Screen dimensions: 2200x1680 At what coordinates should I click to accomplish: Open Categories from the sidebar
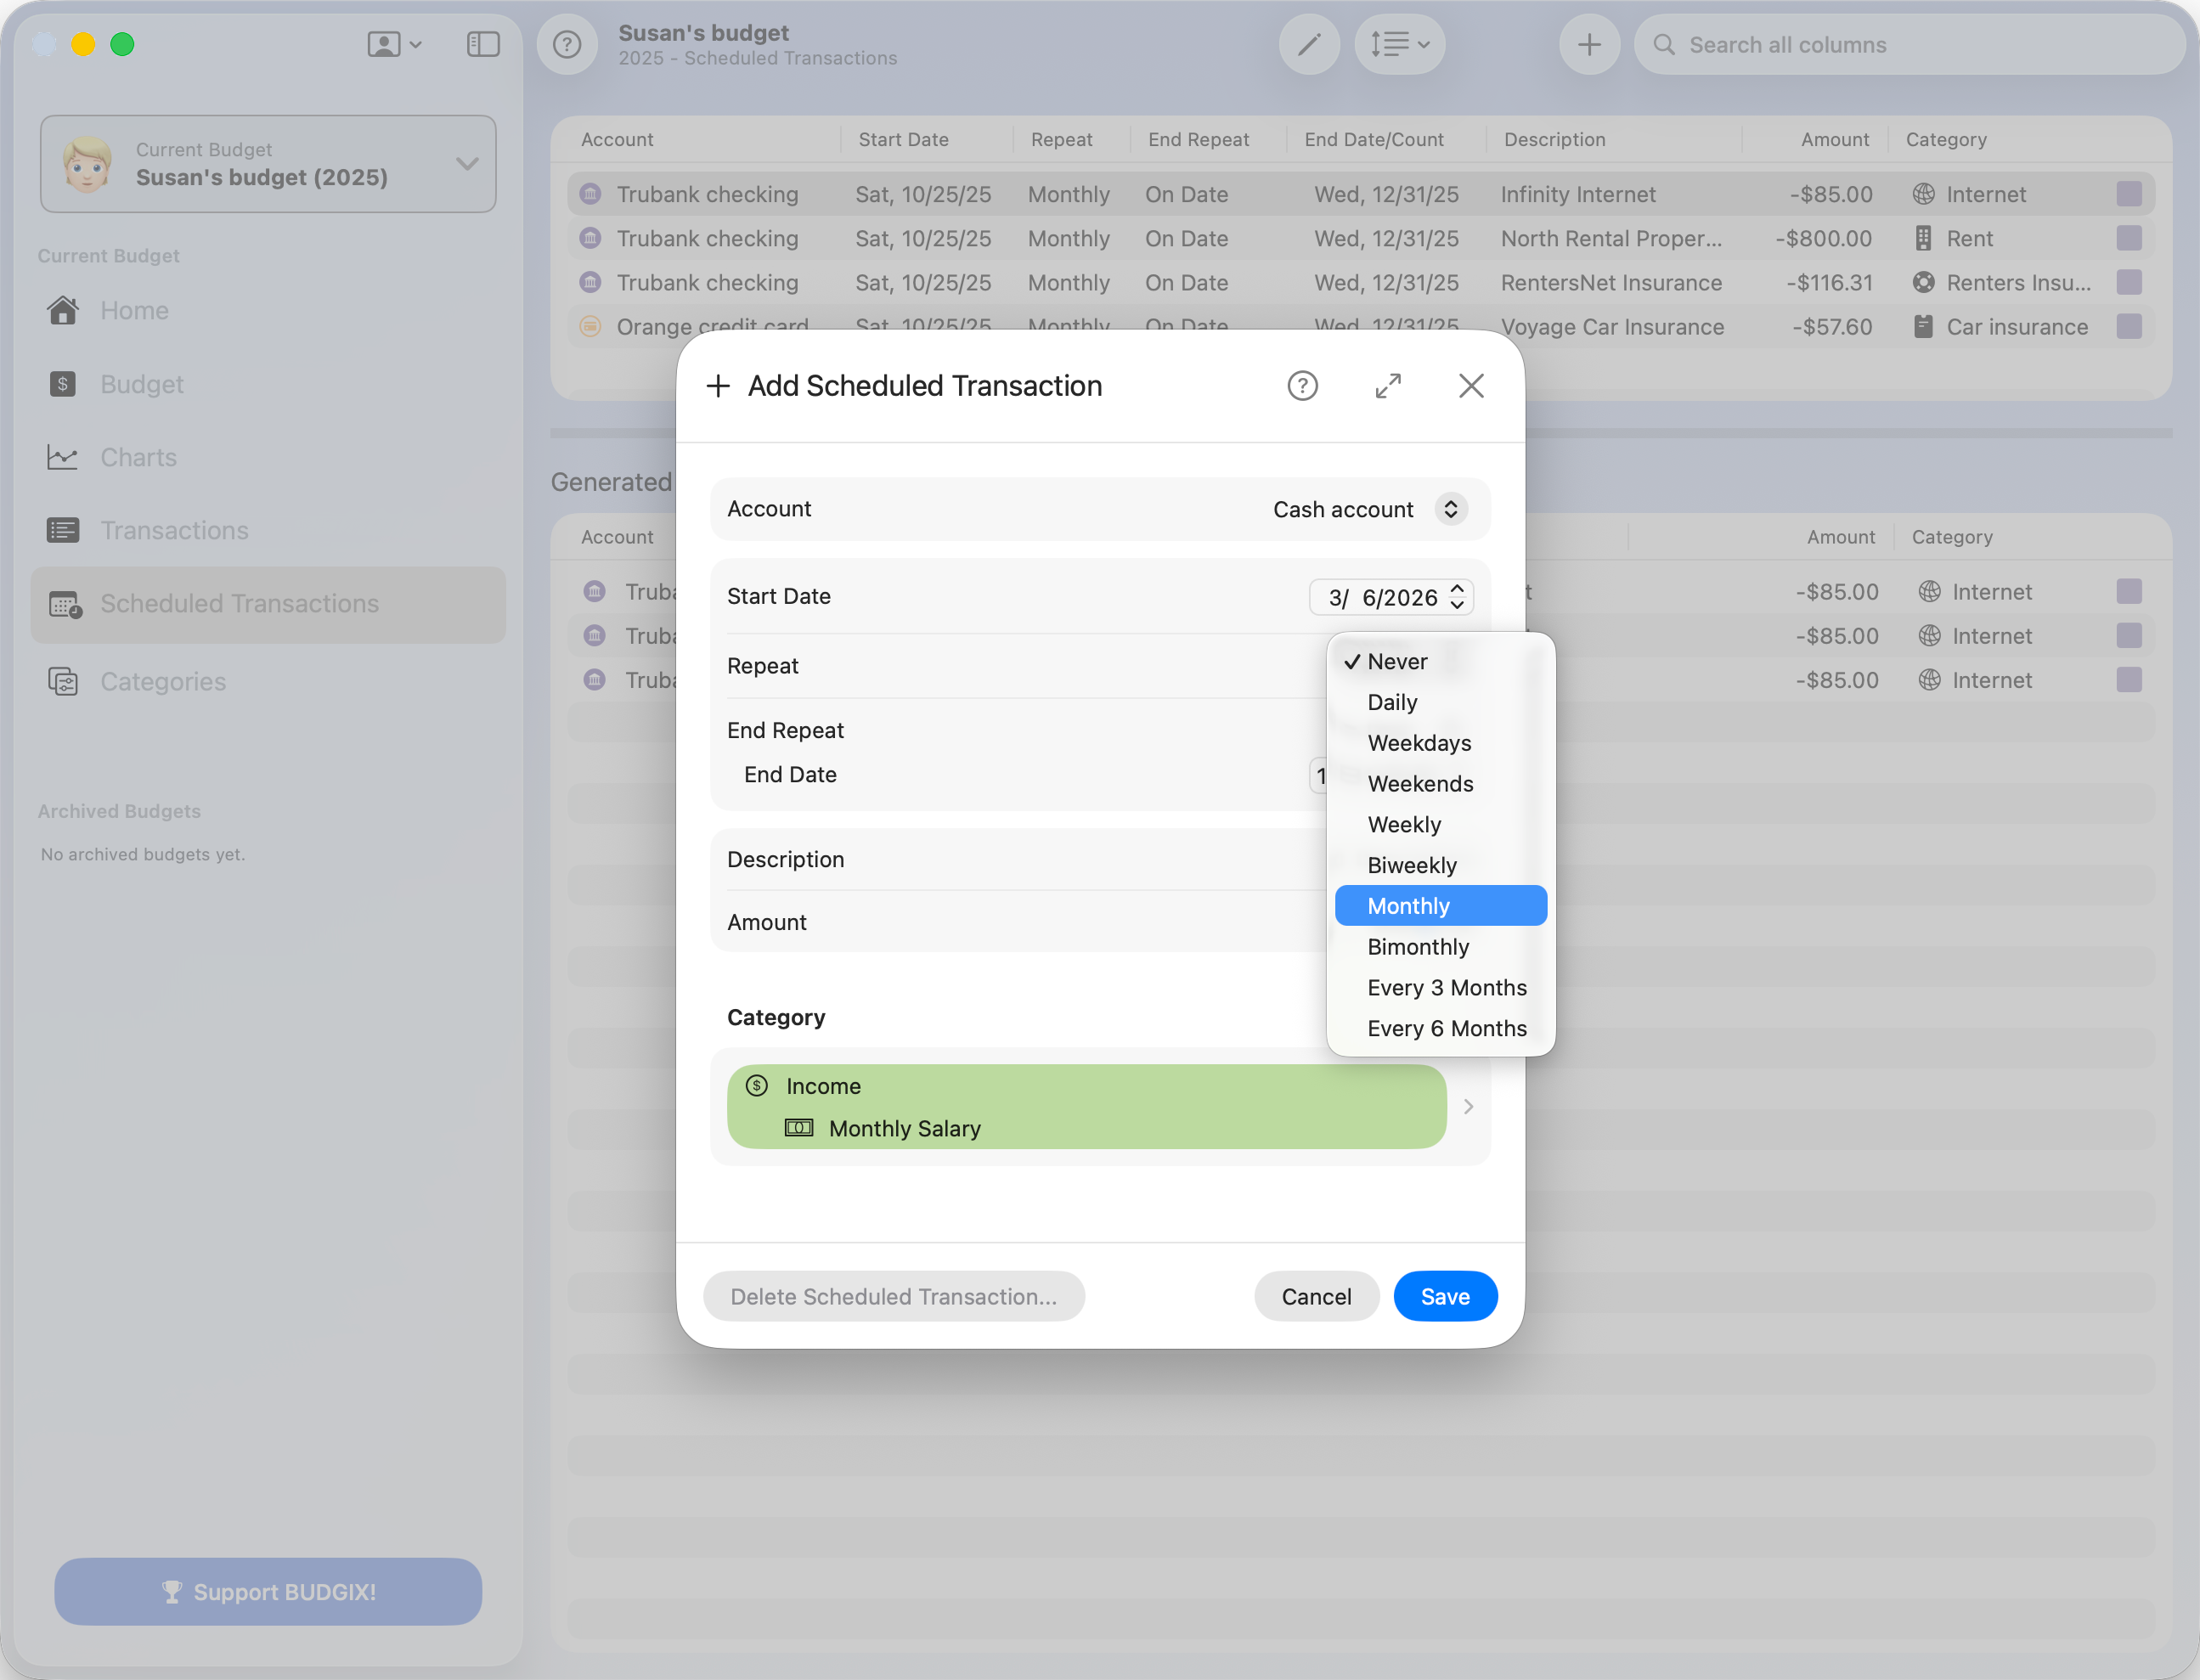[162, 681]
